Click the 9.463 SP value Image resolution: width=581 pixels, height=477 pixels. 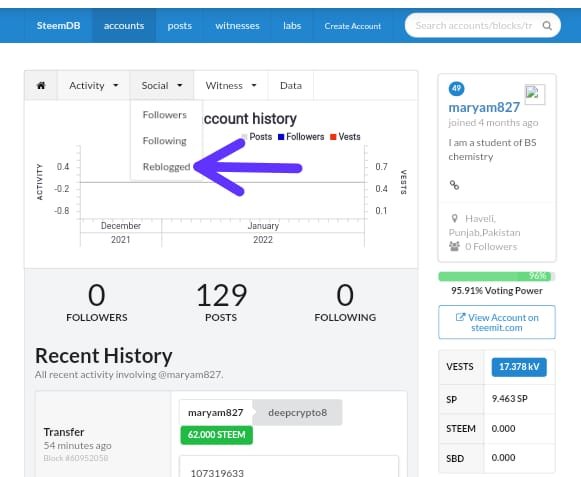pos(509,399)
